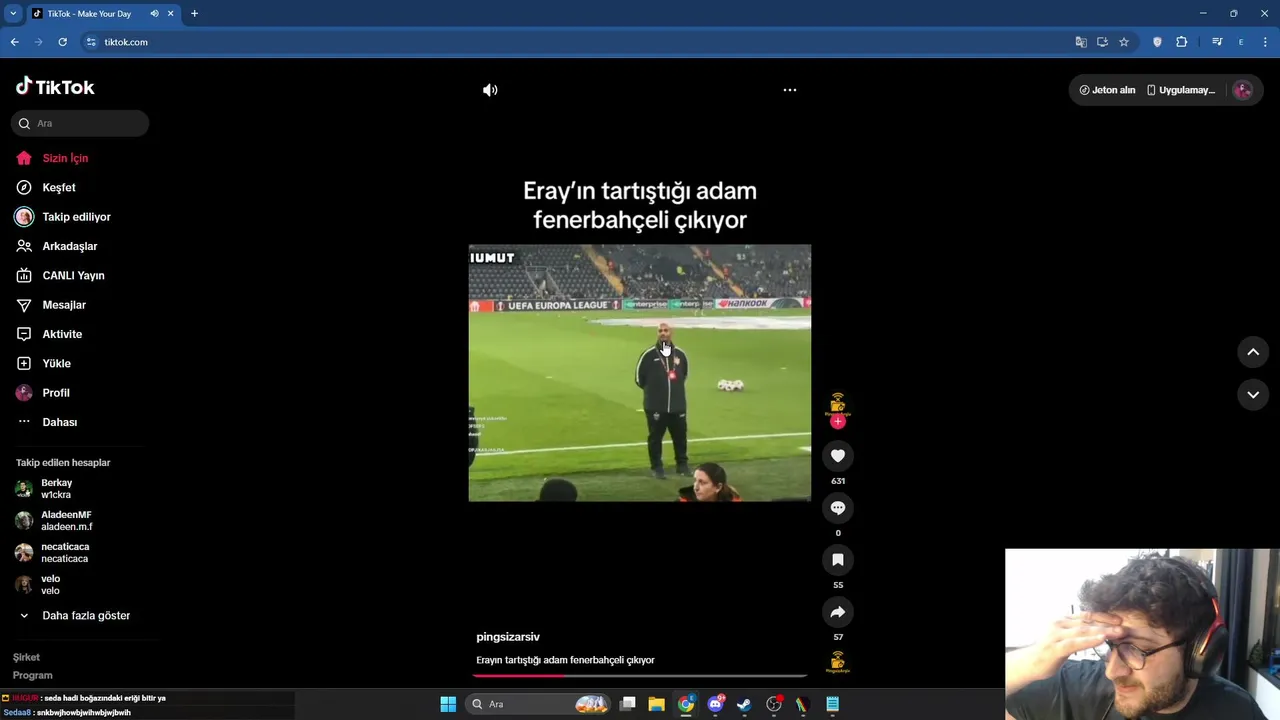Open Discord from the taskbar
The height and width of the screenshot is (720, 1280).
pyautogui.click(x=716, y=704)
